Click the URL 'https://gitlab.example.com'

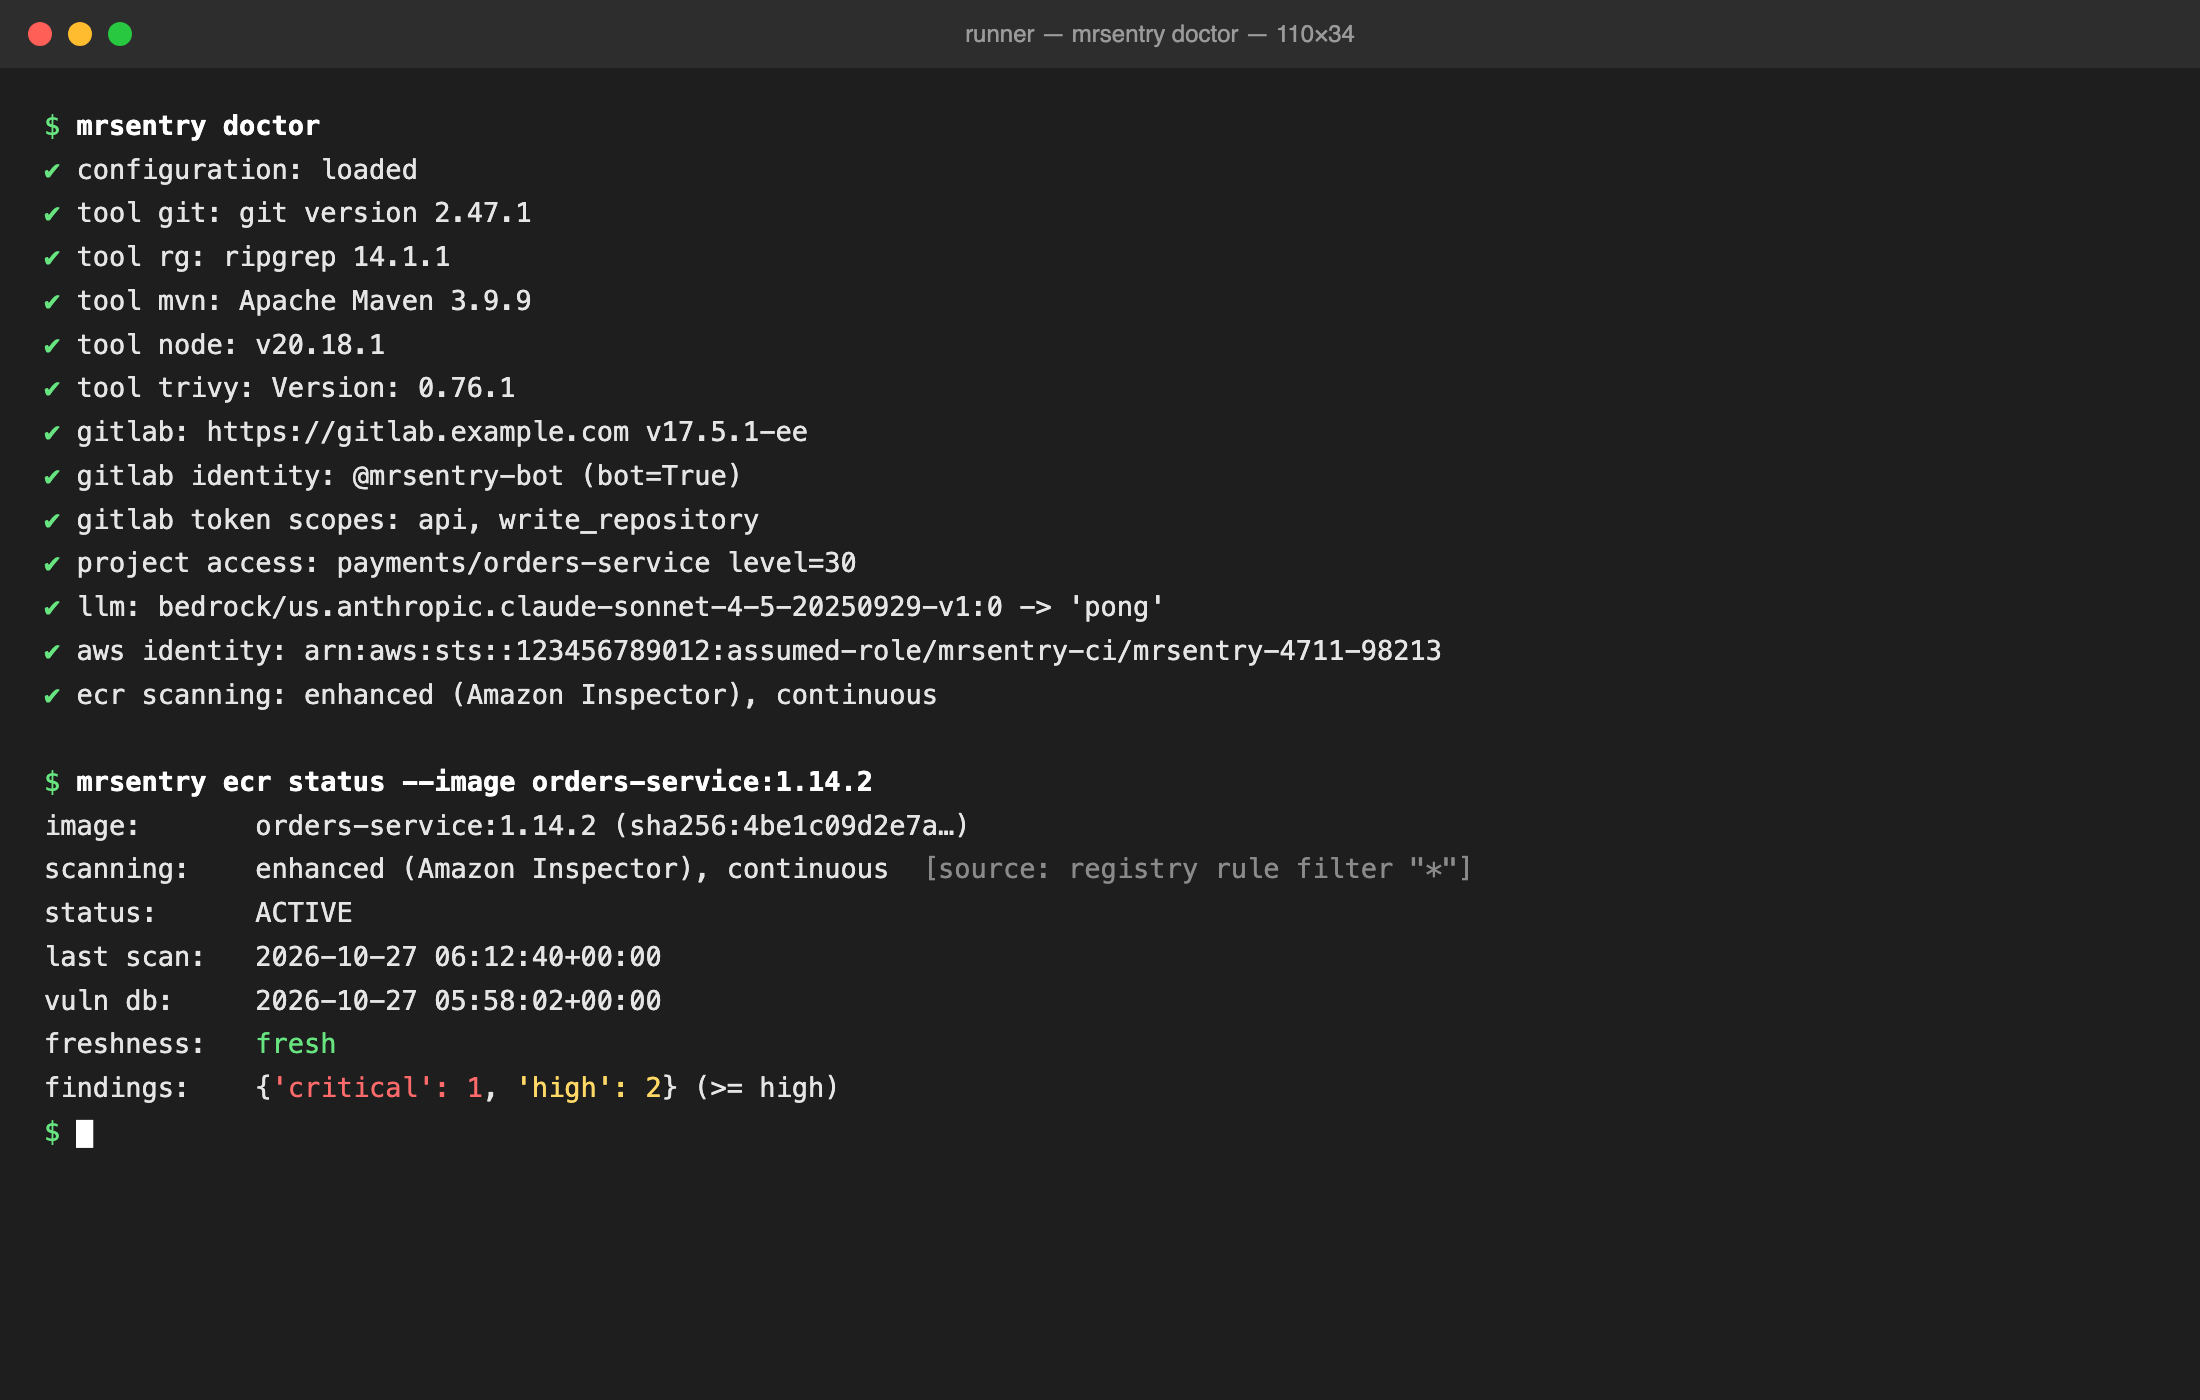418,432
